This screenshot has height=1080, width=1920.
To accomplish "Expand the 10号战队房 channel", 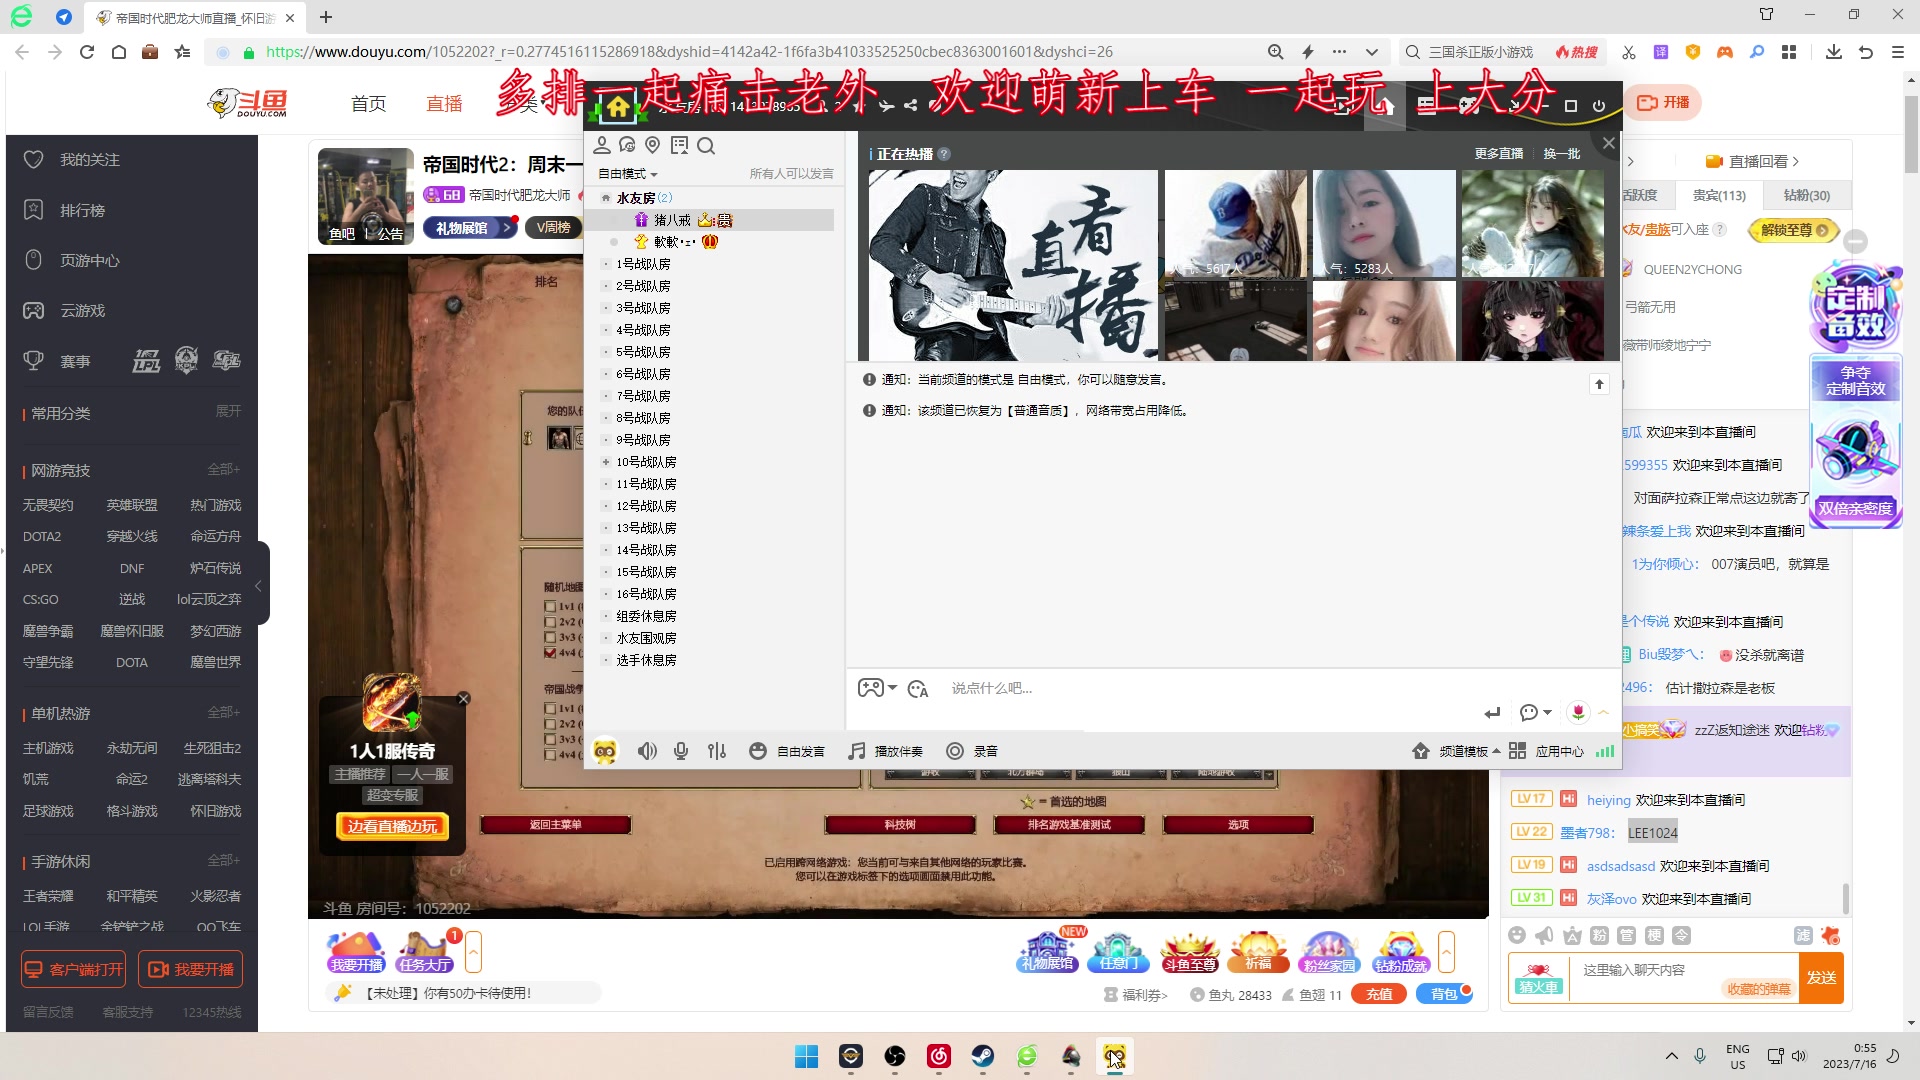I will tap(605, 462).
